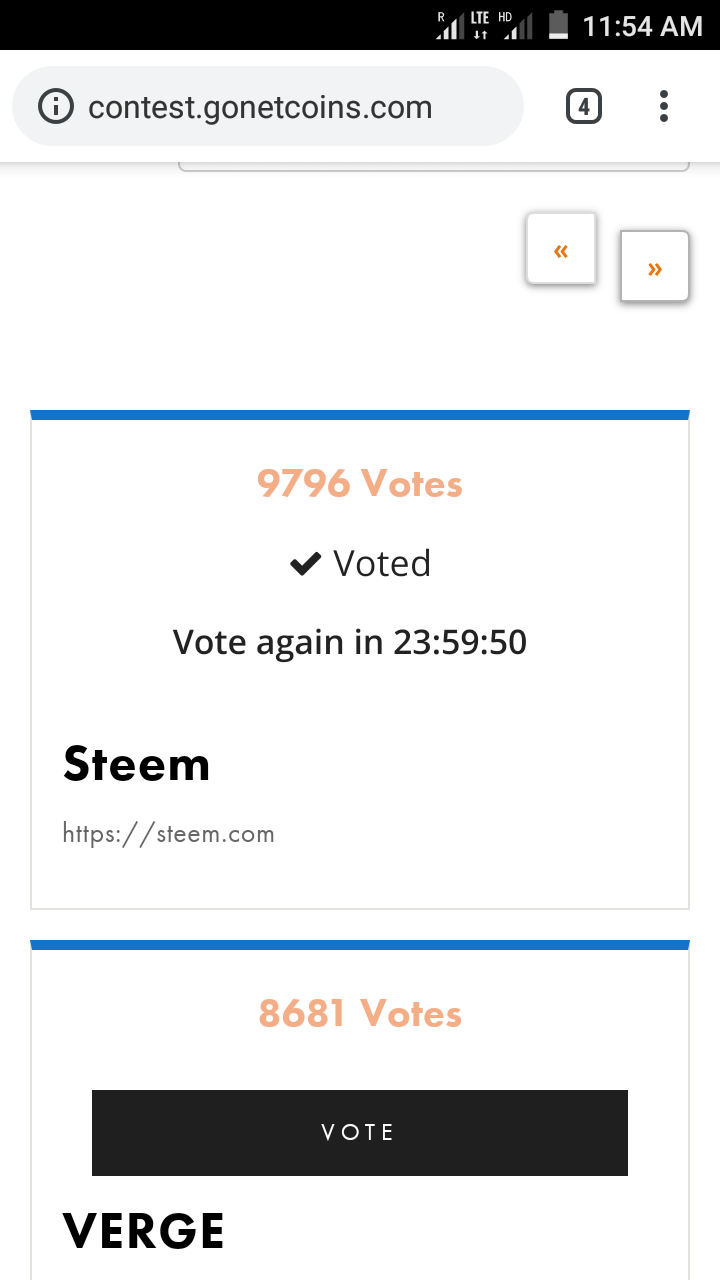This screenshot has width=720, height=1280.
Task: Tap the 9796 Votes count
Action: click(x=360, y=484)
